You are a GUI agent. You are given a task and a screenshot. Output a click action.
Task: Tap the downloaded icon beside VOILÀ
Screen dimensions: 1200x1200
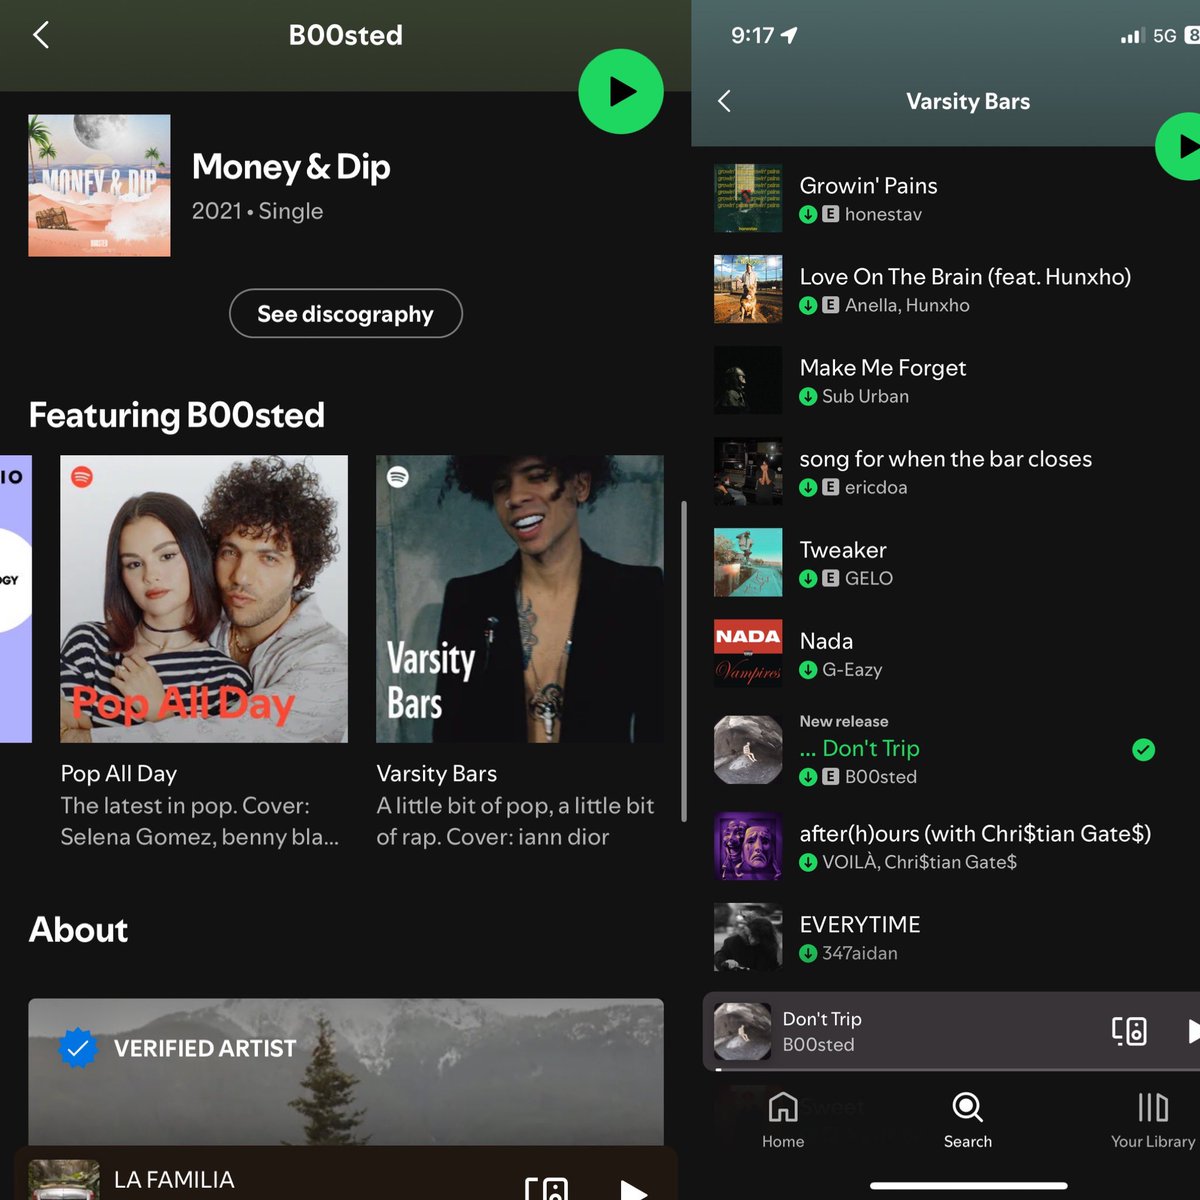808,862
